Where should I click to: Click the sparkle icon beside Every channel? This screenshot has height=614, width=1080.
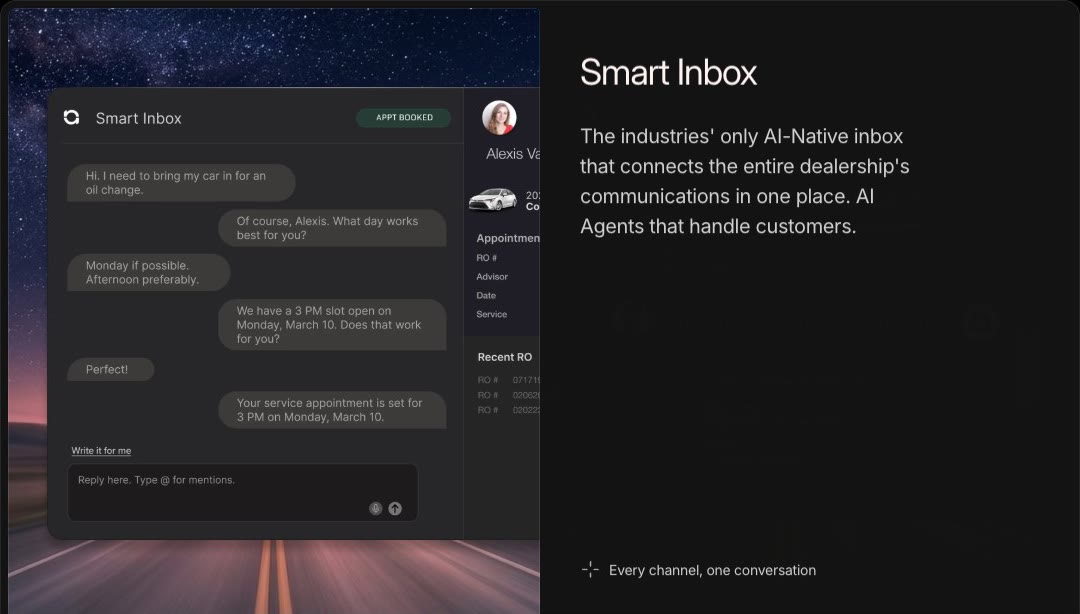coord(590,570)
